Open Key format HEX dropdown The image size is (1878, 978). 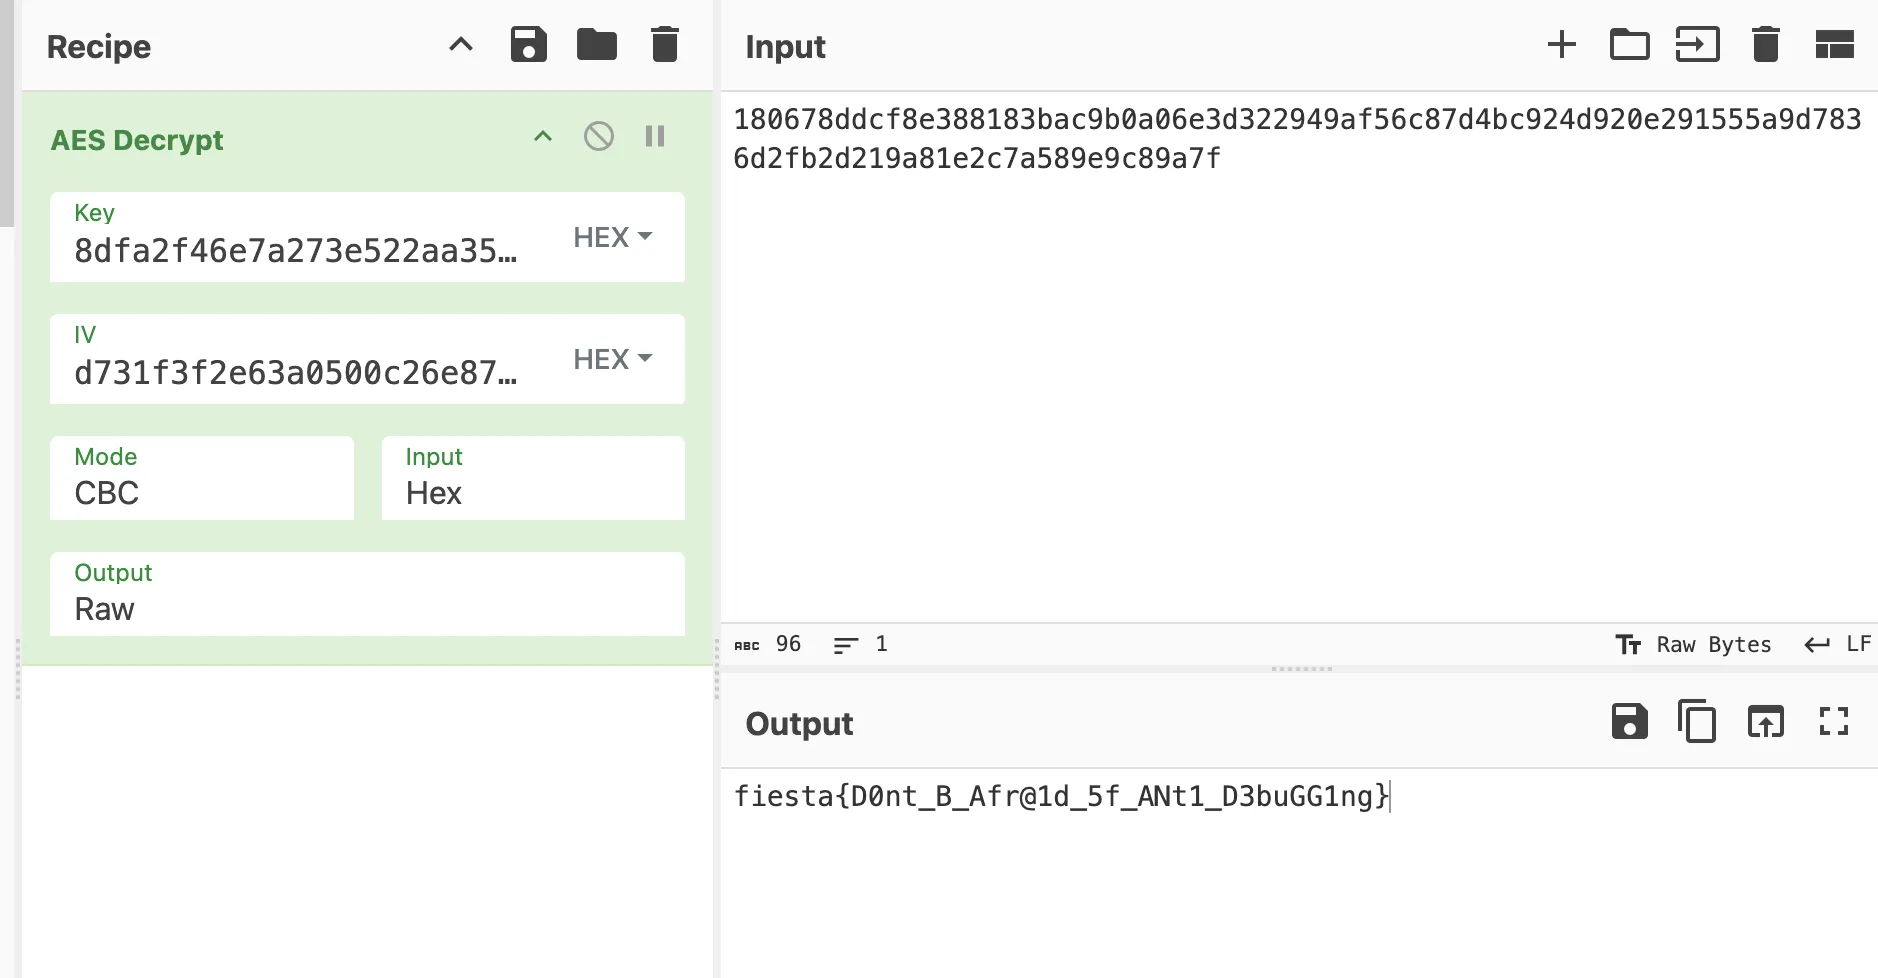tap(612, 237)
